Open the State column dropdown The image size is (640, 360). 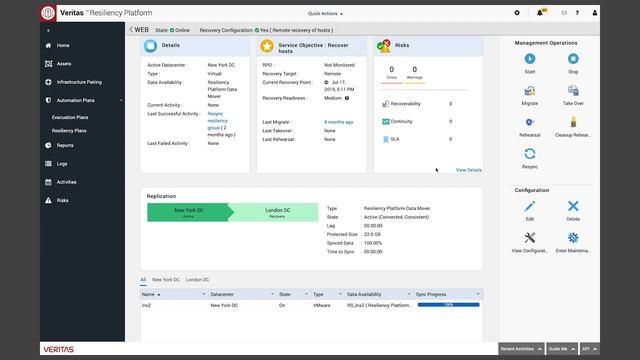pos(306,294)
